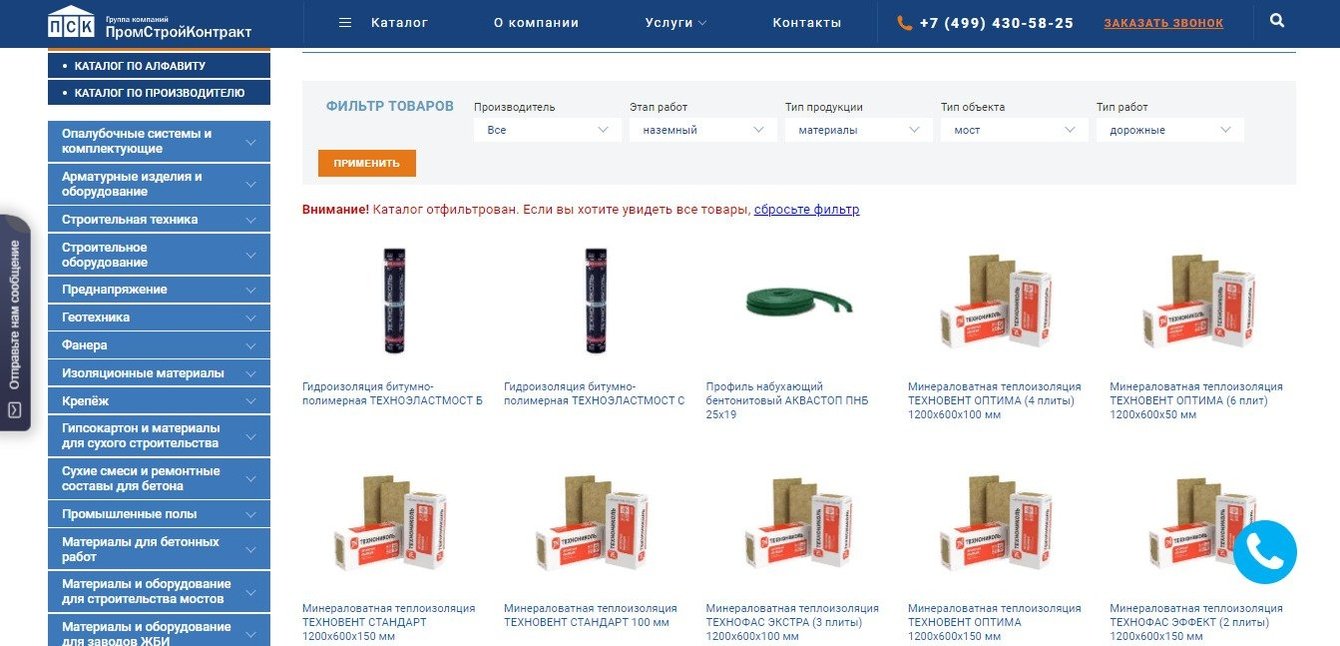Expand the Изоляционные материалы category chevron
Viewport: 1340px width, 646px height.
pyautogui.click(x=251, y=373)
